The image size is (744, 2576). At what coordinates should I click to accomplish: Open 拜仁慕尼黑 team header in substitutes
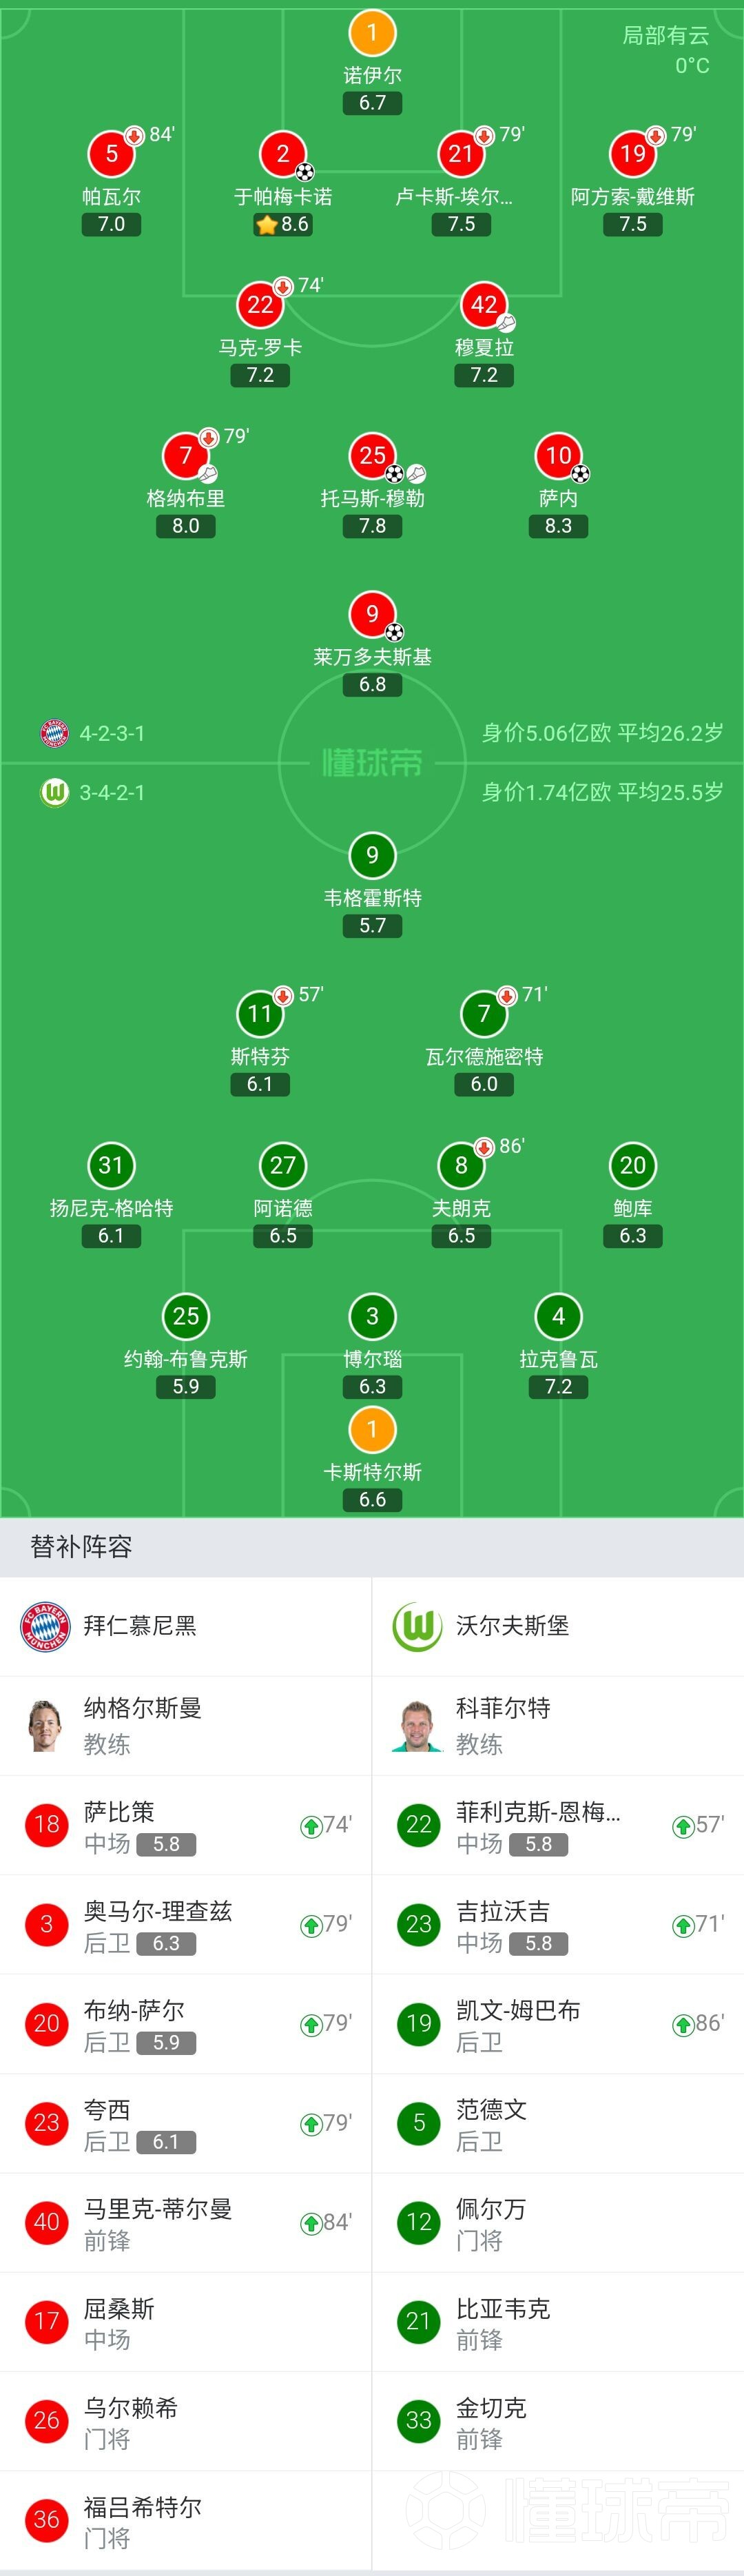point(186,1627)
